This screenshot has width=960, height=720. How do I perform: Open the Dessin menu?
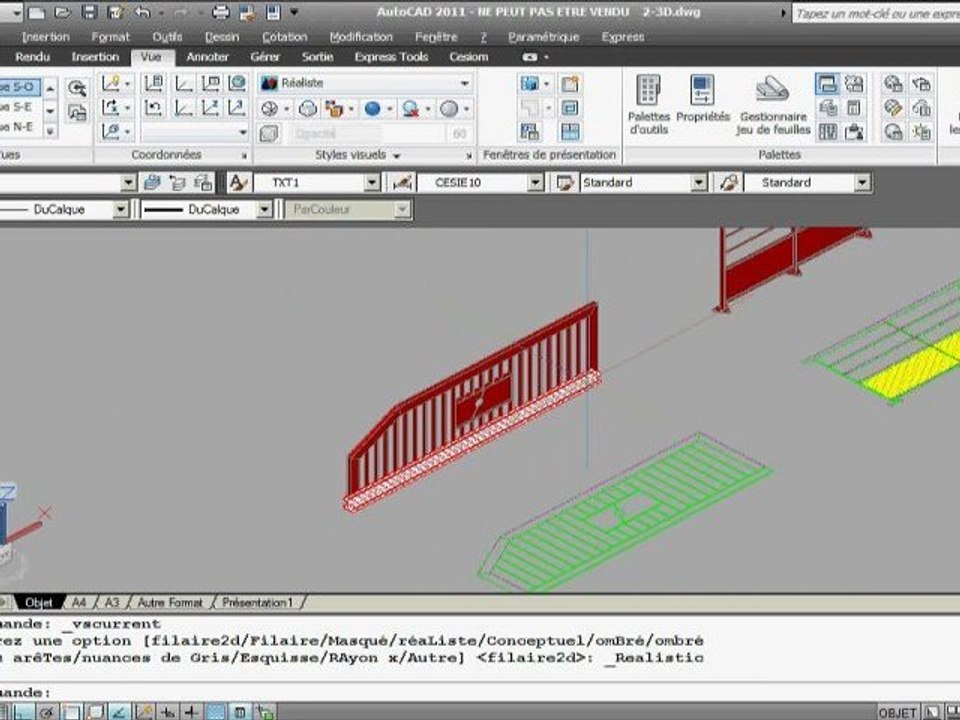(x=222, y=37)
